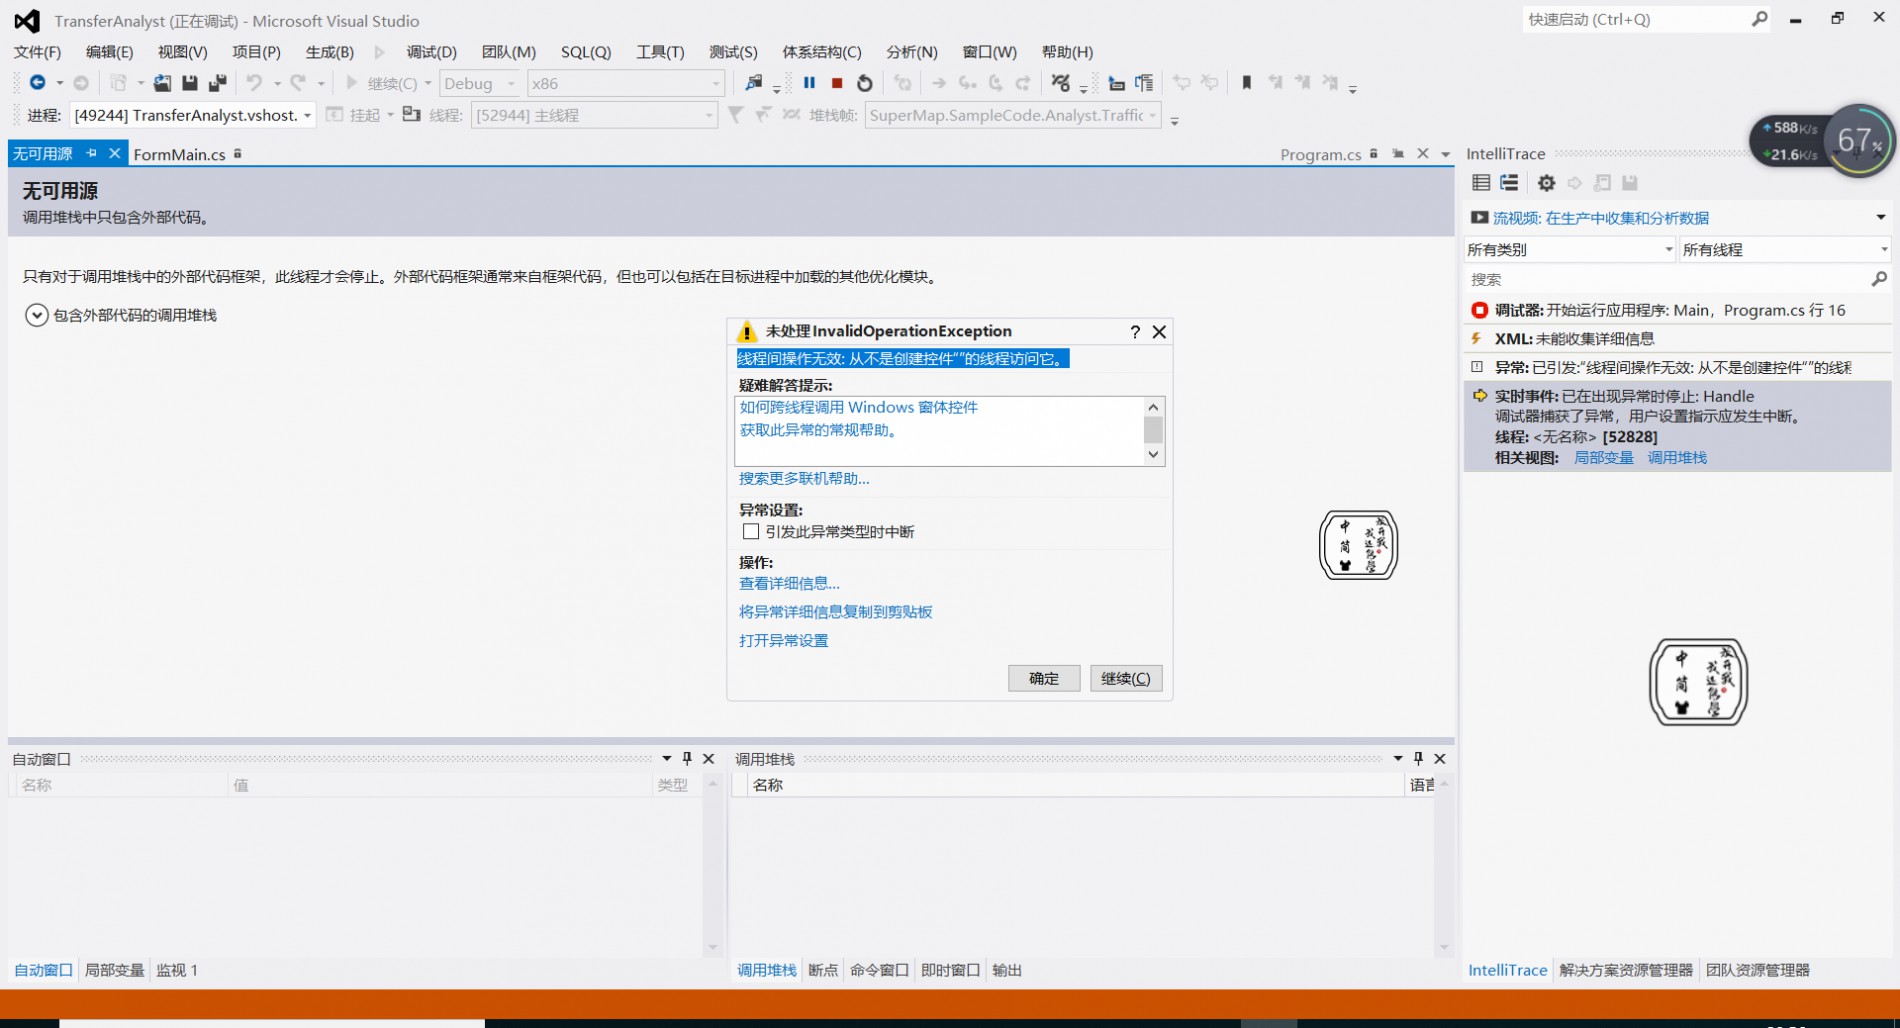This screenshot has width=1900, height=1028.
Task: Click the Undo icon
Action: click(x=254, y=83)
